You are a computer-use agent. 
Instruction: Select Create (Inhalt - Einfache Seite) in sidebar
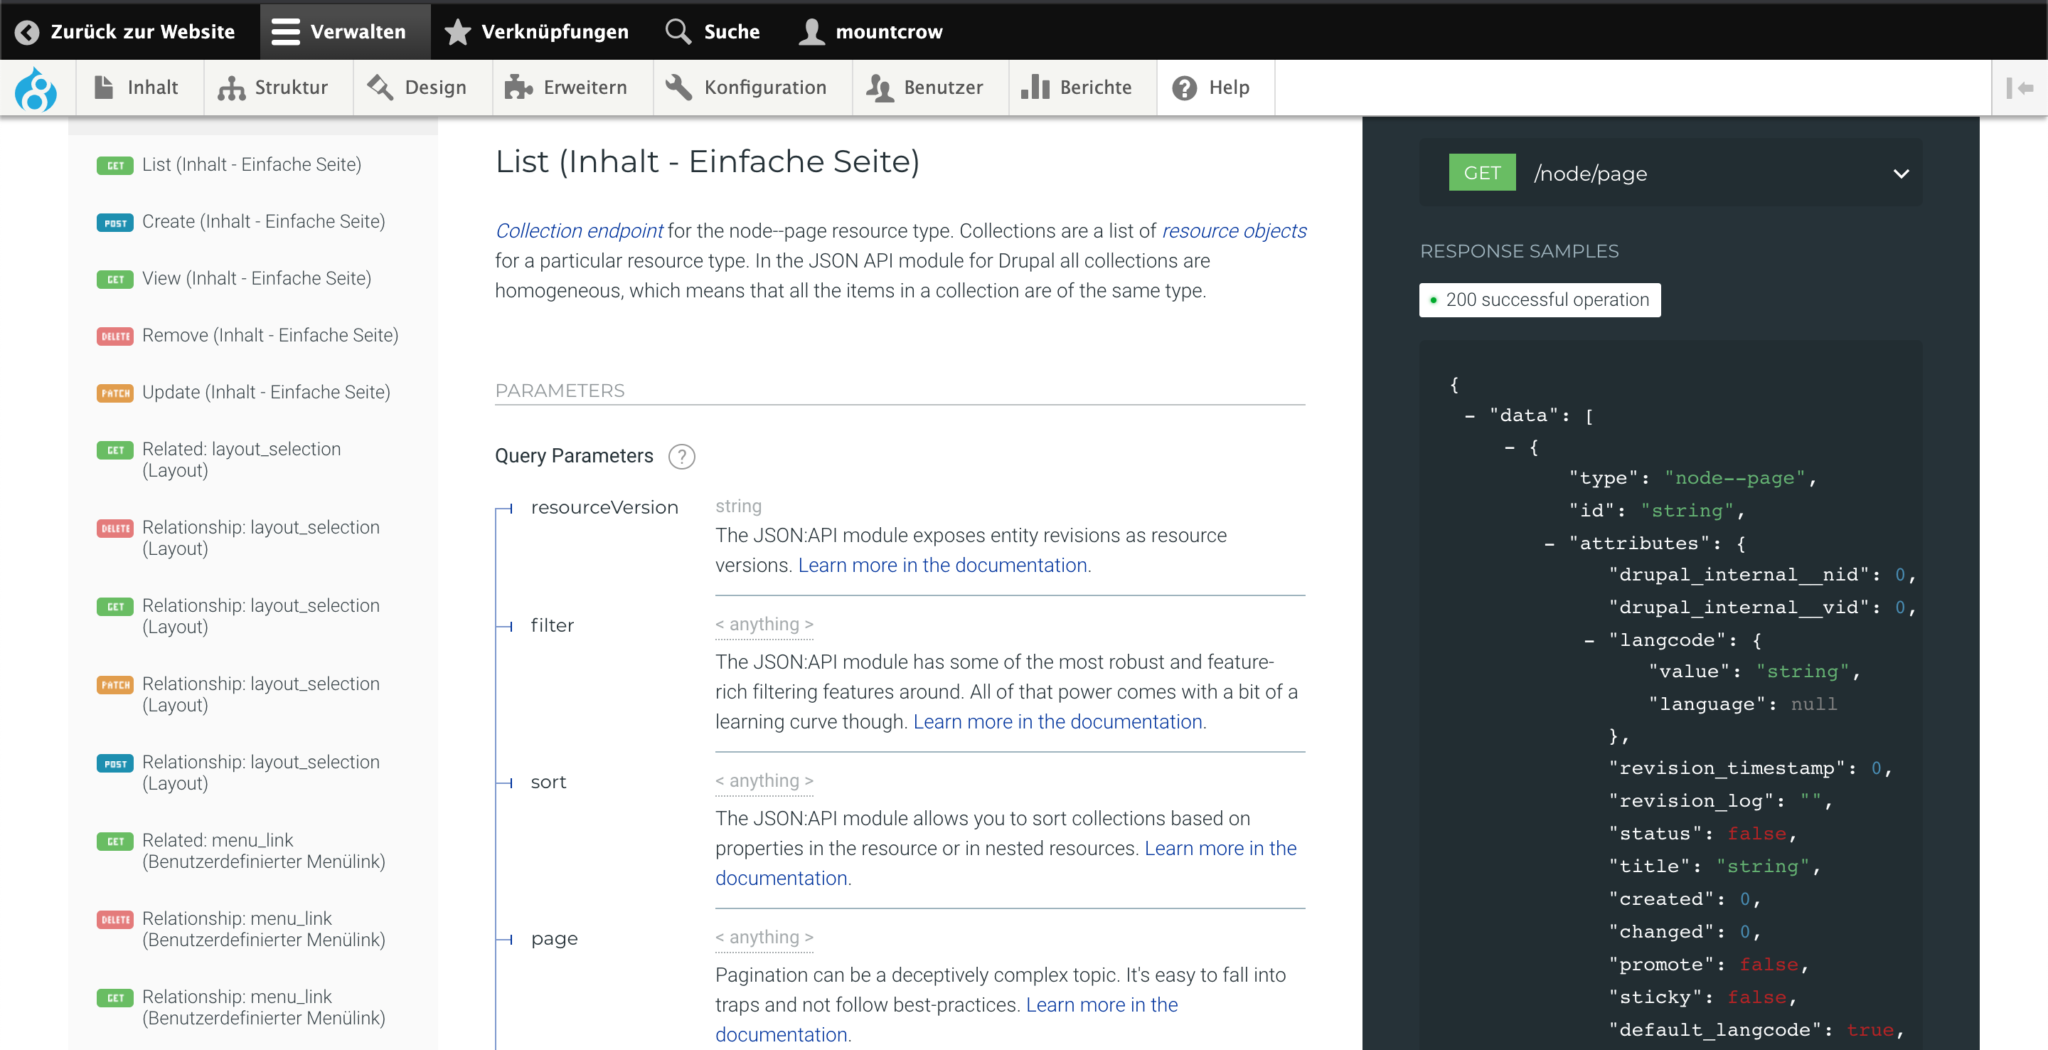click(264, 221)
